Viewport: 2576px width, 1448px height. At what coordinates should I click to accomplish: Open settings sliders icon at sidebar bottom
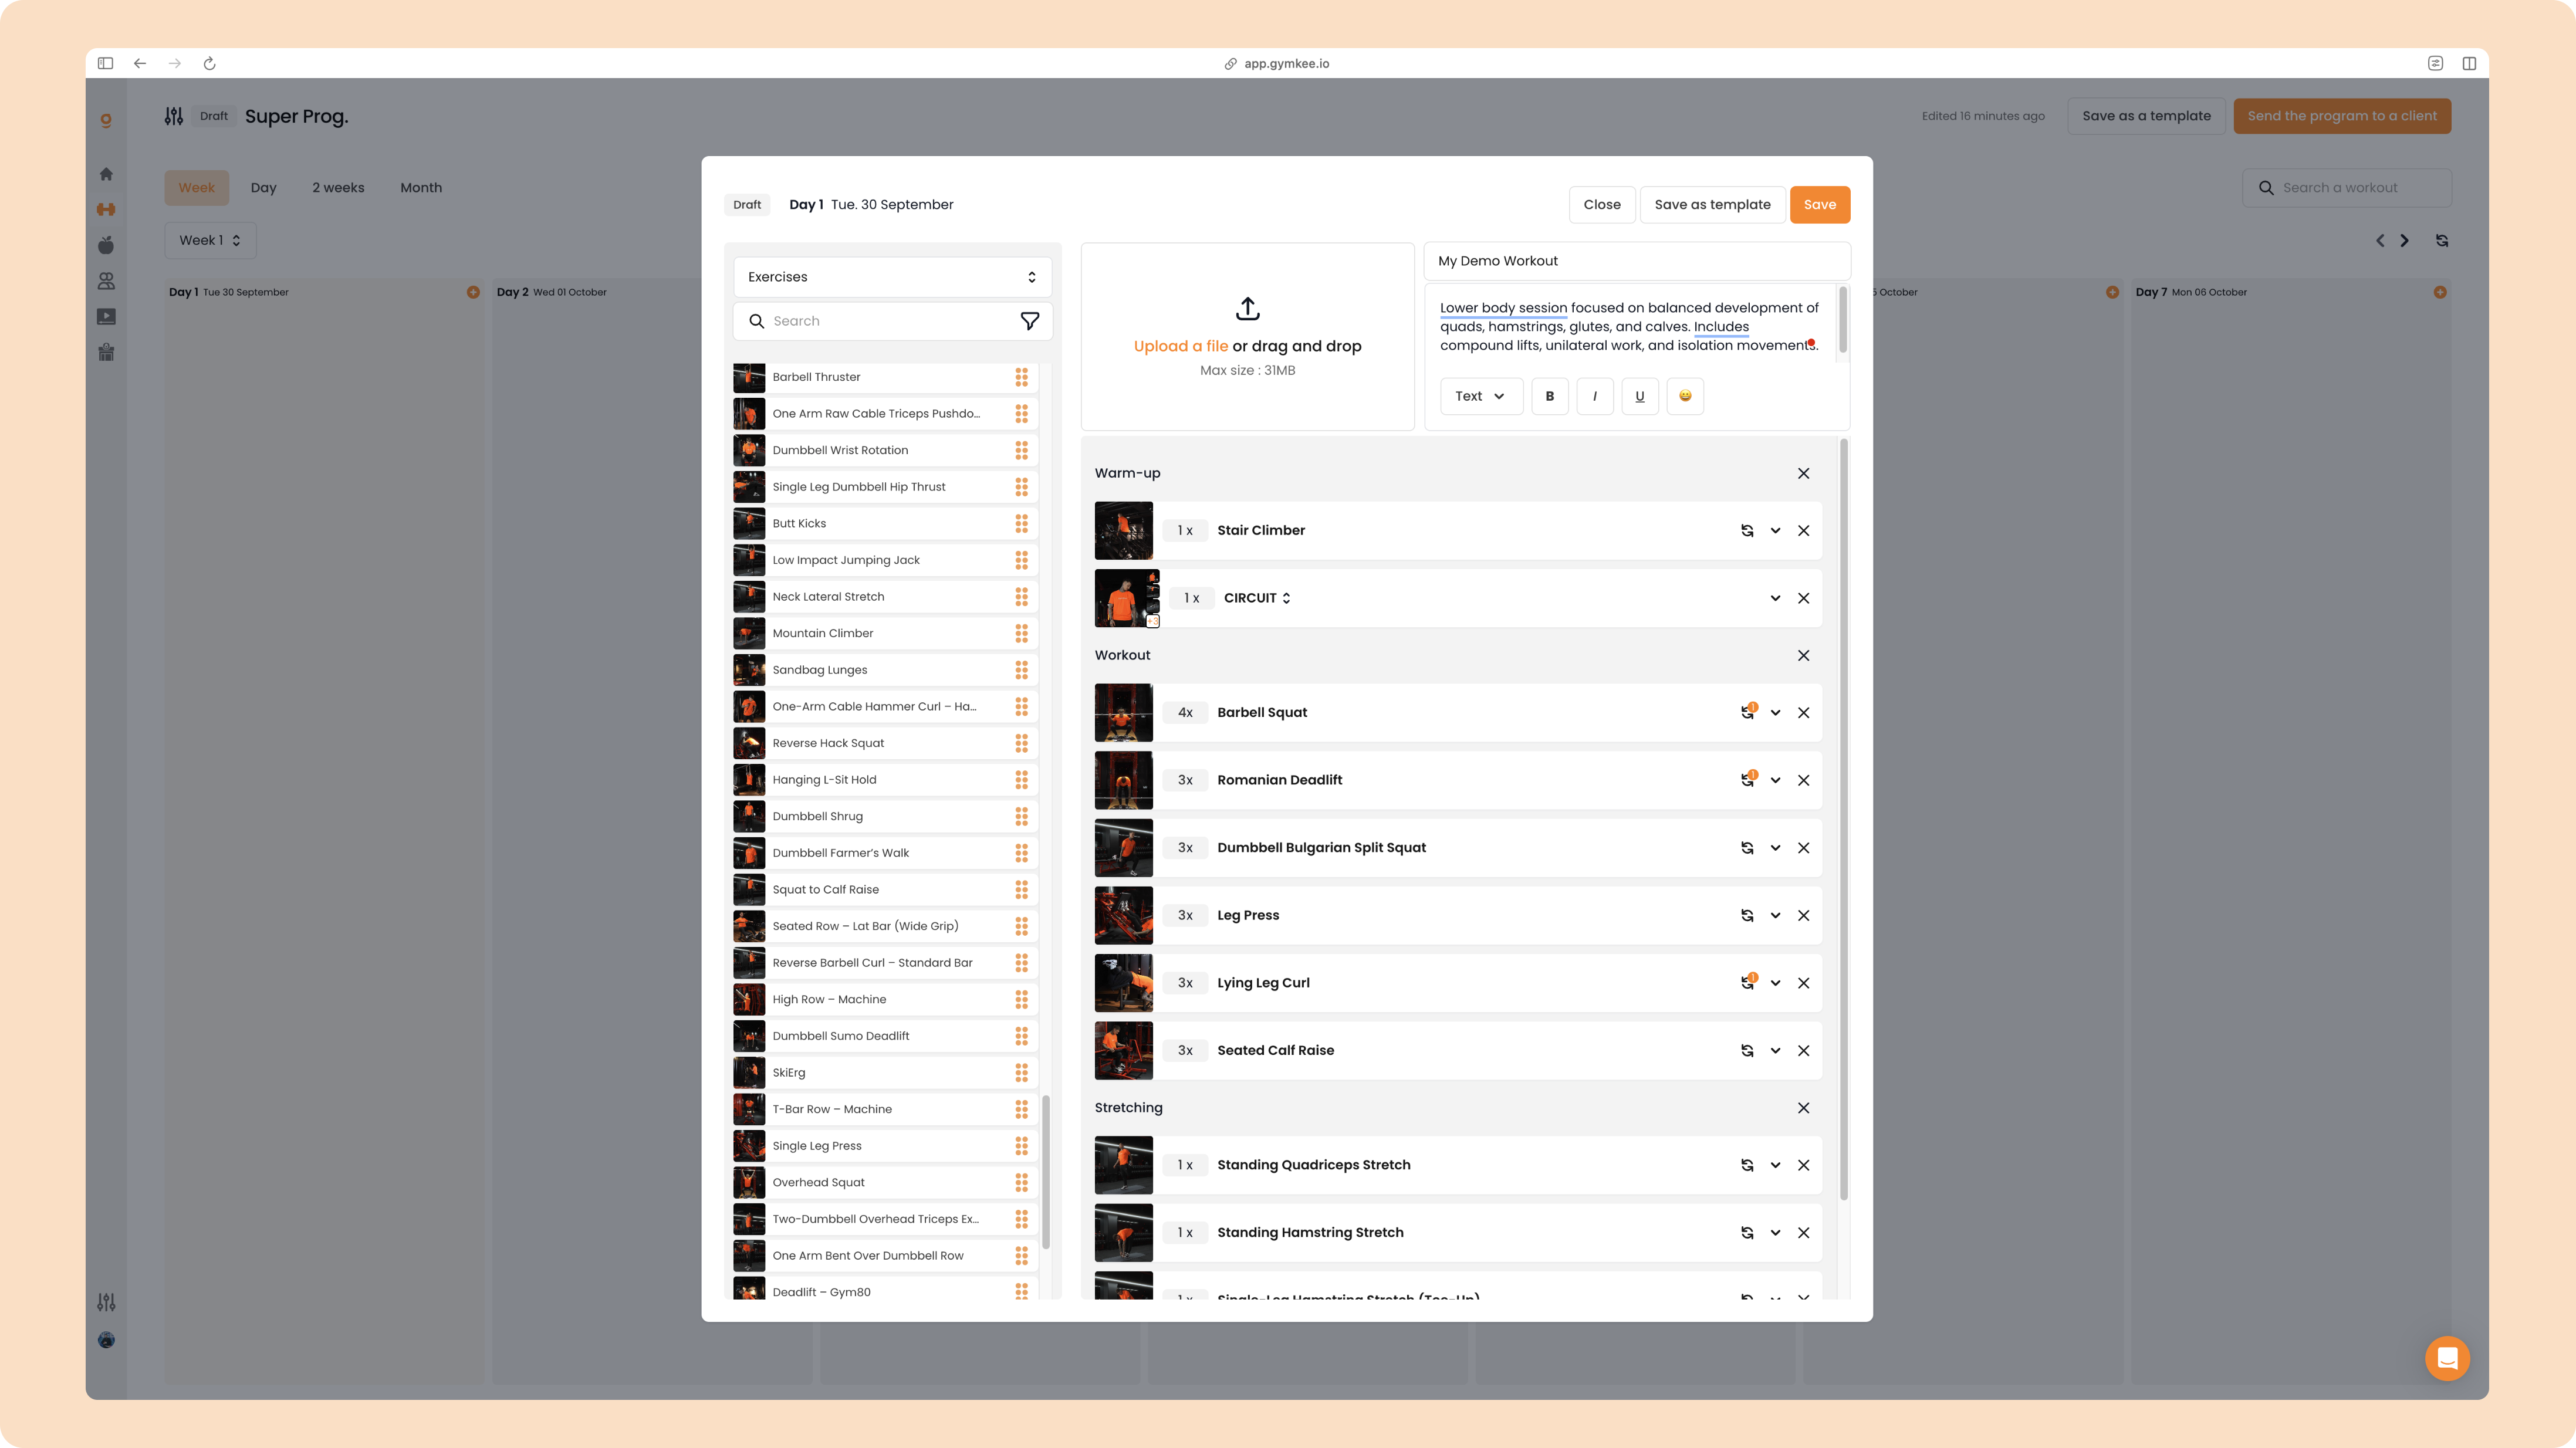pyautogui.click(x=106, y=1303)
